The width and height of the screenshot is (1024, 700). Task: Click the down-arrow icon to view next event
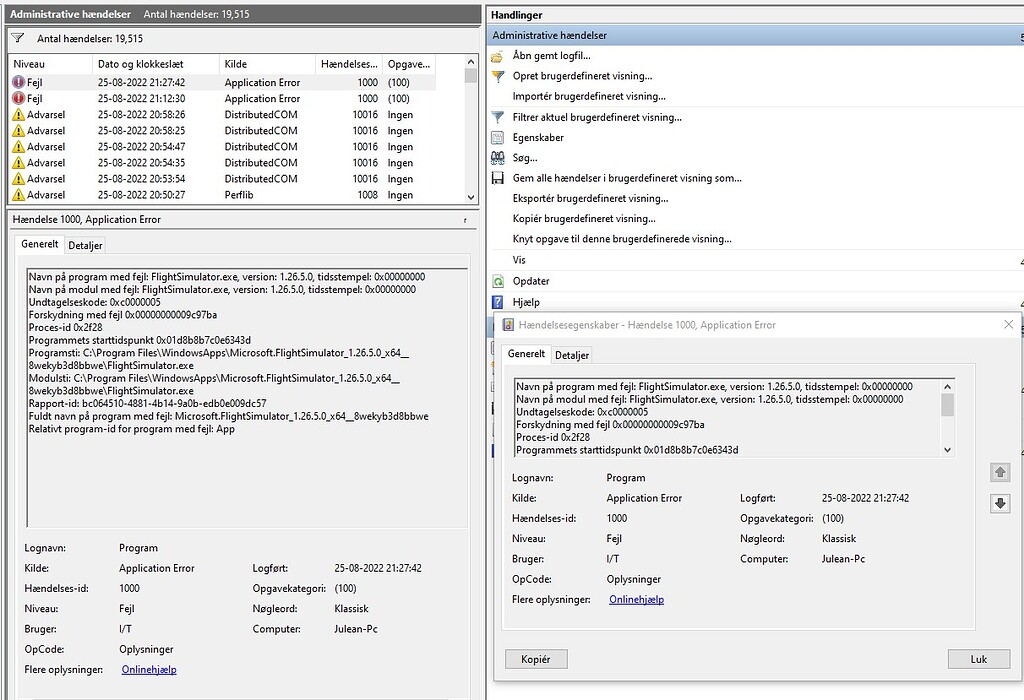click(x=1000, y=504)
